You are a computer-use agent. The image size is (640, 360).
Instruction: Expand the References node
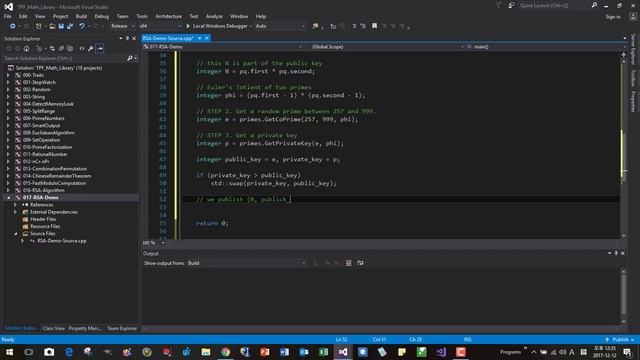pyautogui.click(x=16, y=205)
